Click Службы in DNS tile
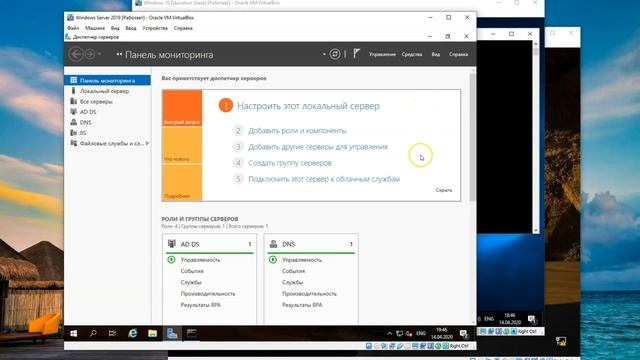The height and width of the screenshot is (360, 640). click(293, 282)
